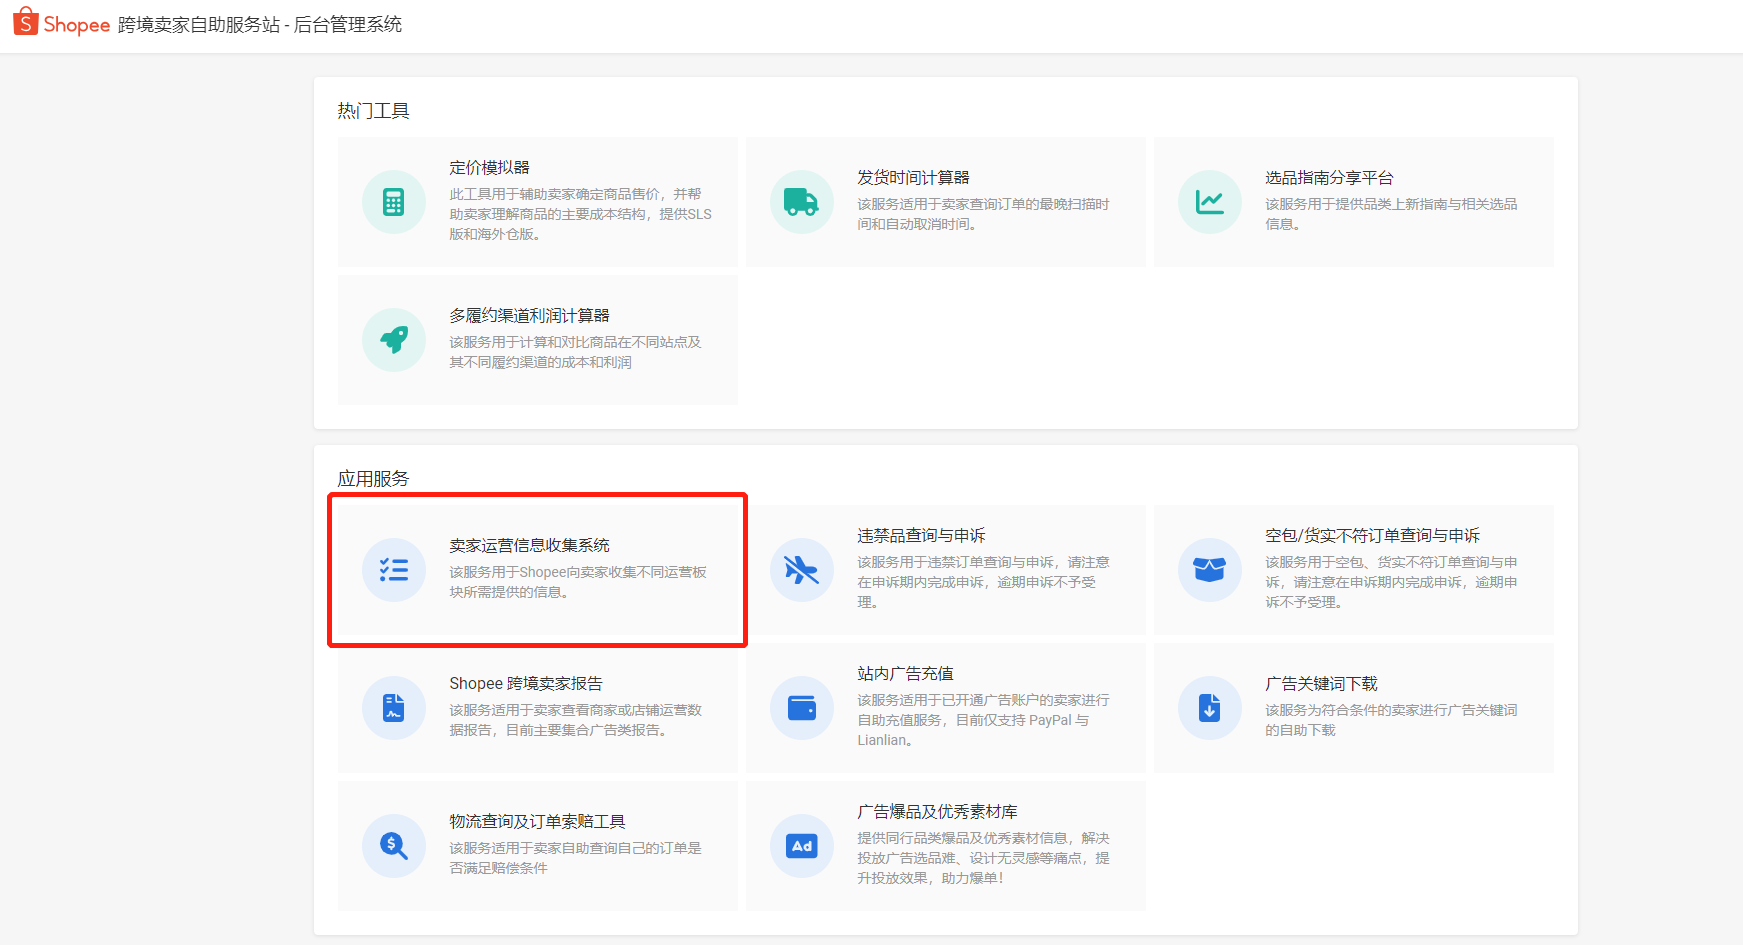Open 空包/货实不符订单查询与申诉 title

click(1372, 535)
